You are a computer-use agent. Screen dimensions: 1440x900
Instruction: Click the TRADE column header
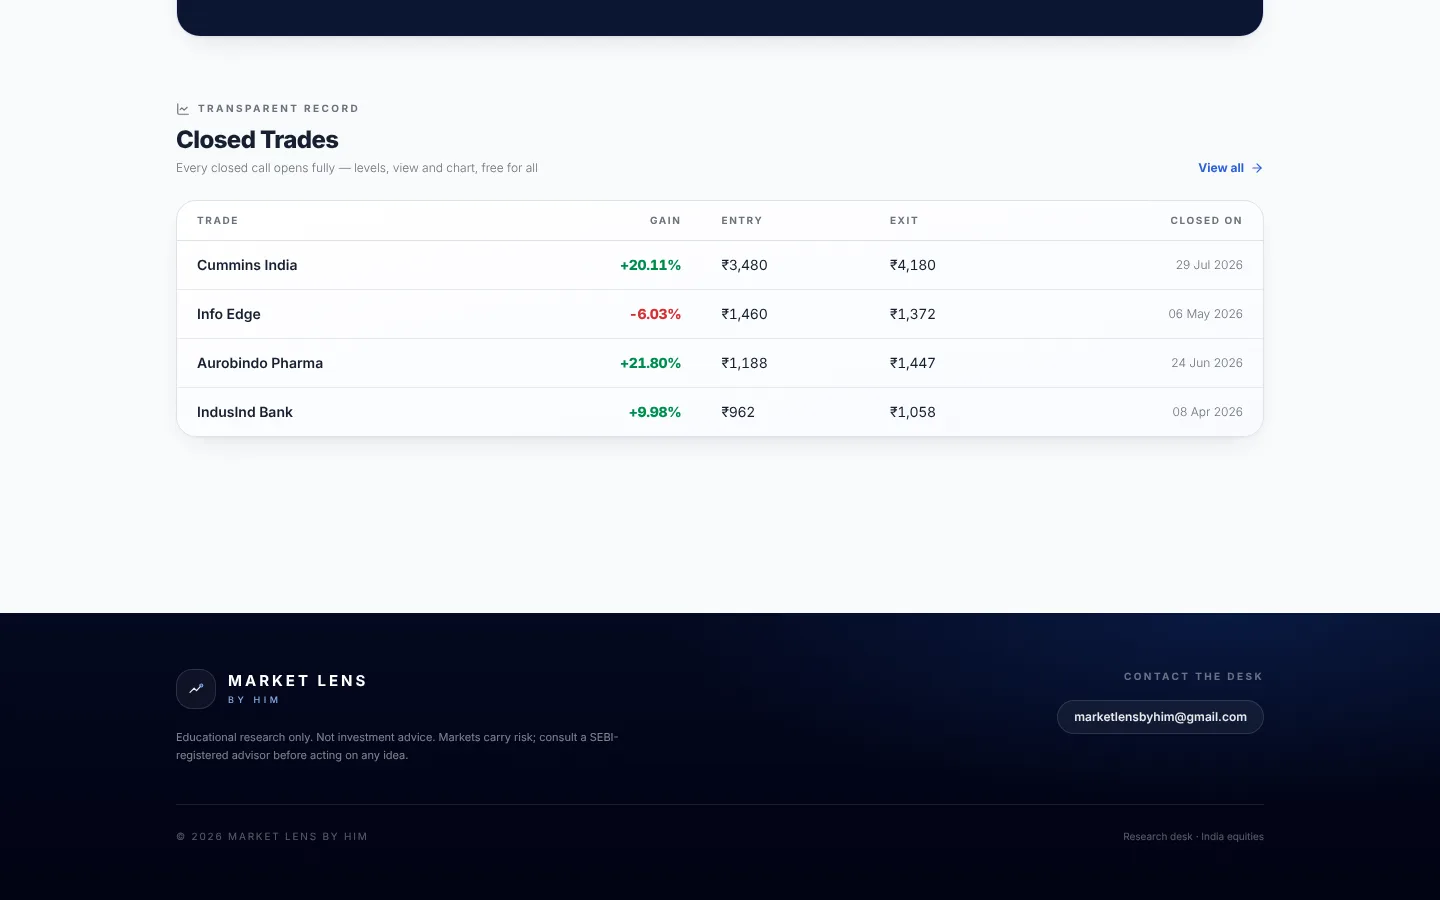click(217, 221)
